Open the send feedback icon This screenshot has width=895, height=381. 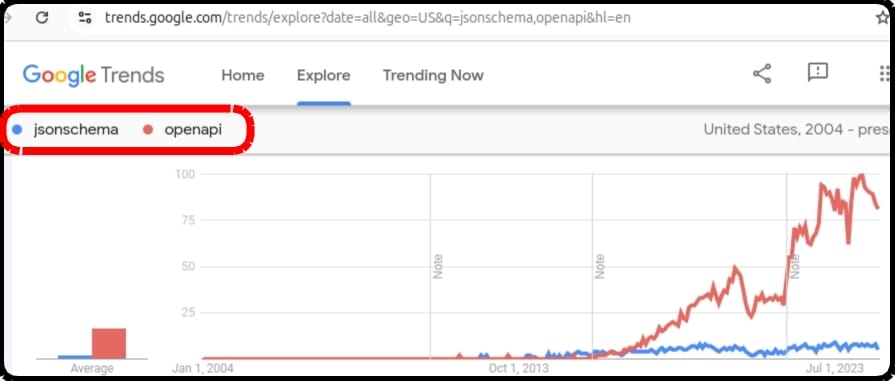(x=817, y=73)
